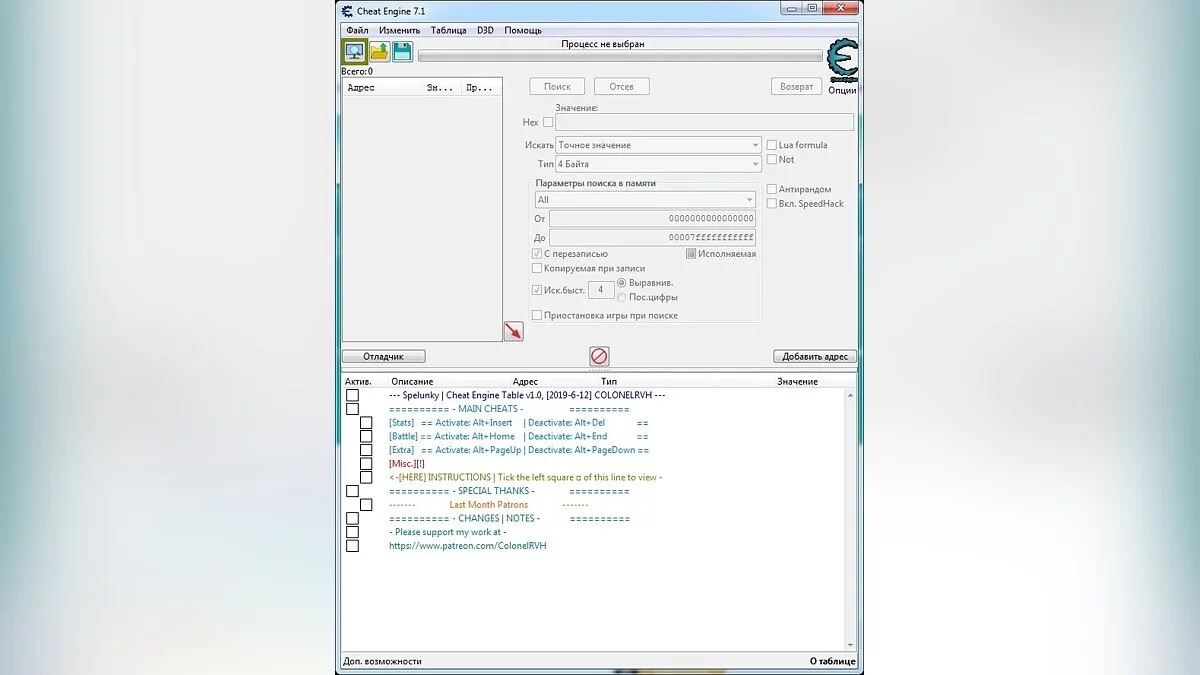This screenshot has height=675, width=1200.
Task: Tick the MAIN CHEATS row checkbox
Action: (352, 409)
